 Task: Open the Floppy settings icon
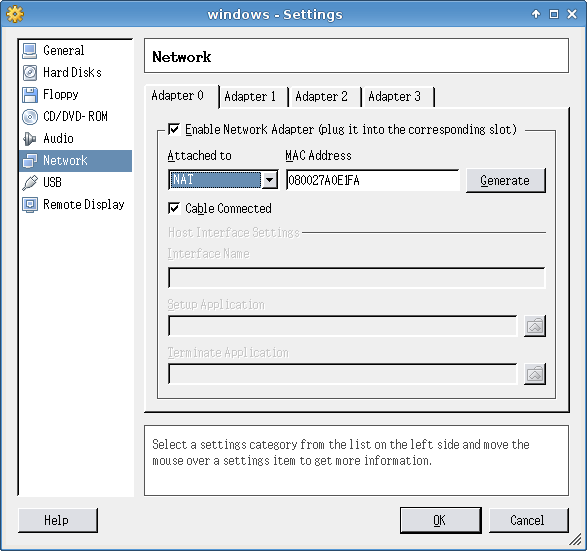point(30,95)
